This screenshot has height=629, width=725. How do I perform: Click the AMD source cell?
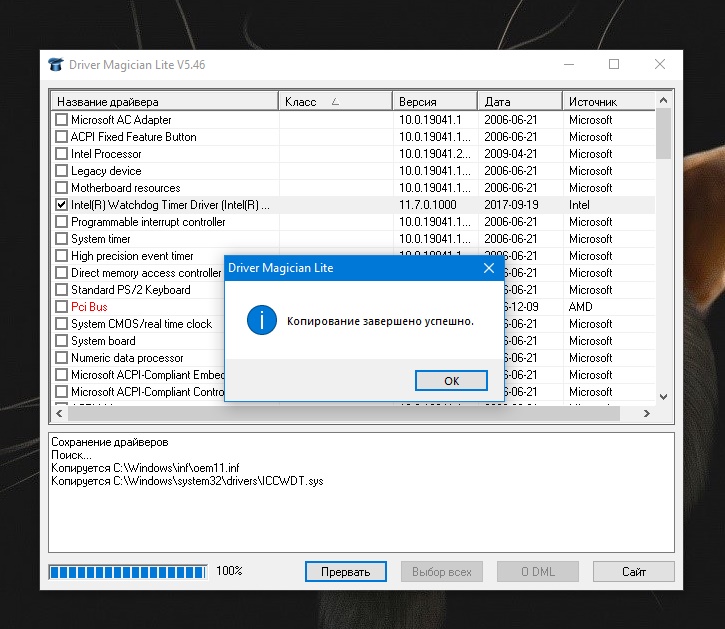pos(581,307)
